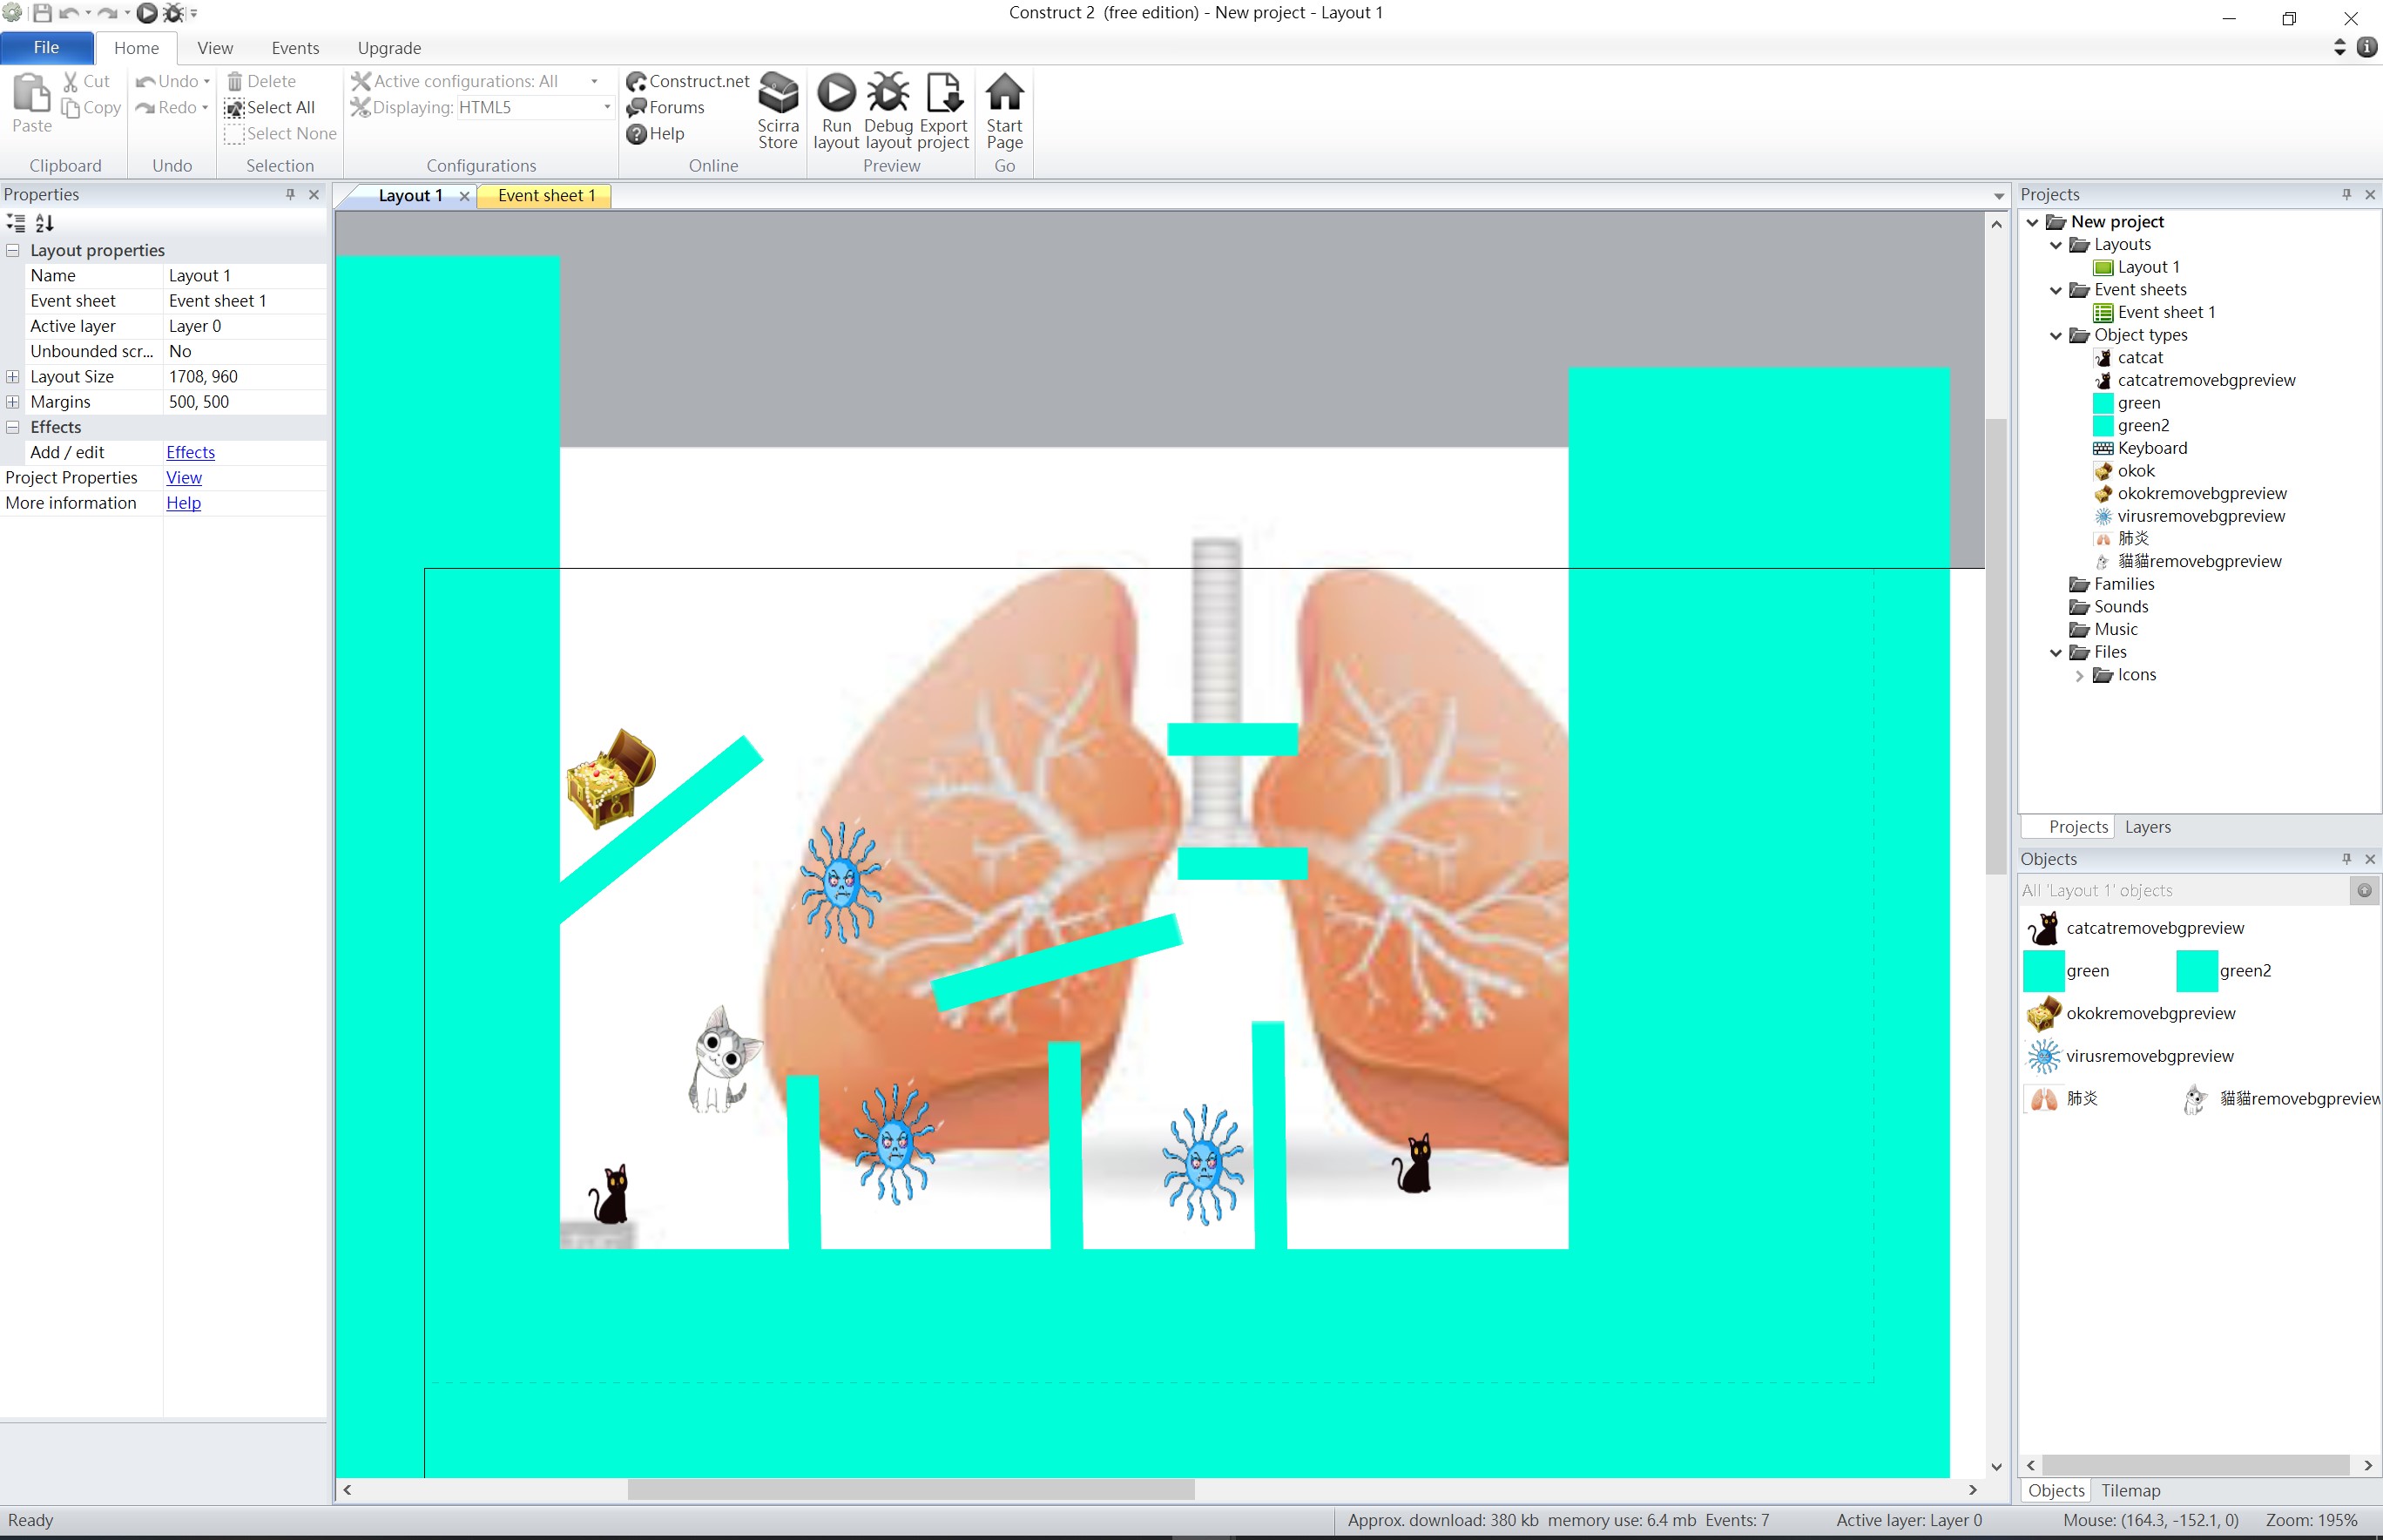Click the Export project icon
The height and width of the screenshot is (1540, 2383).
[x=942, y=94]
